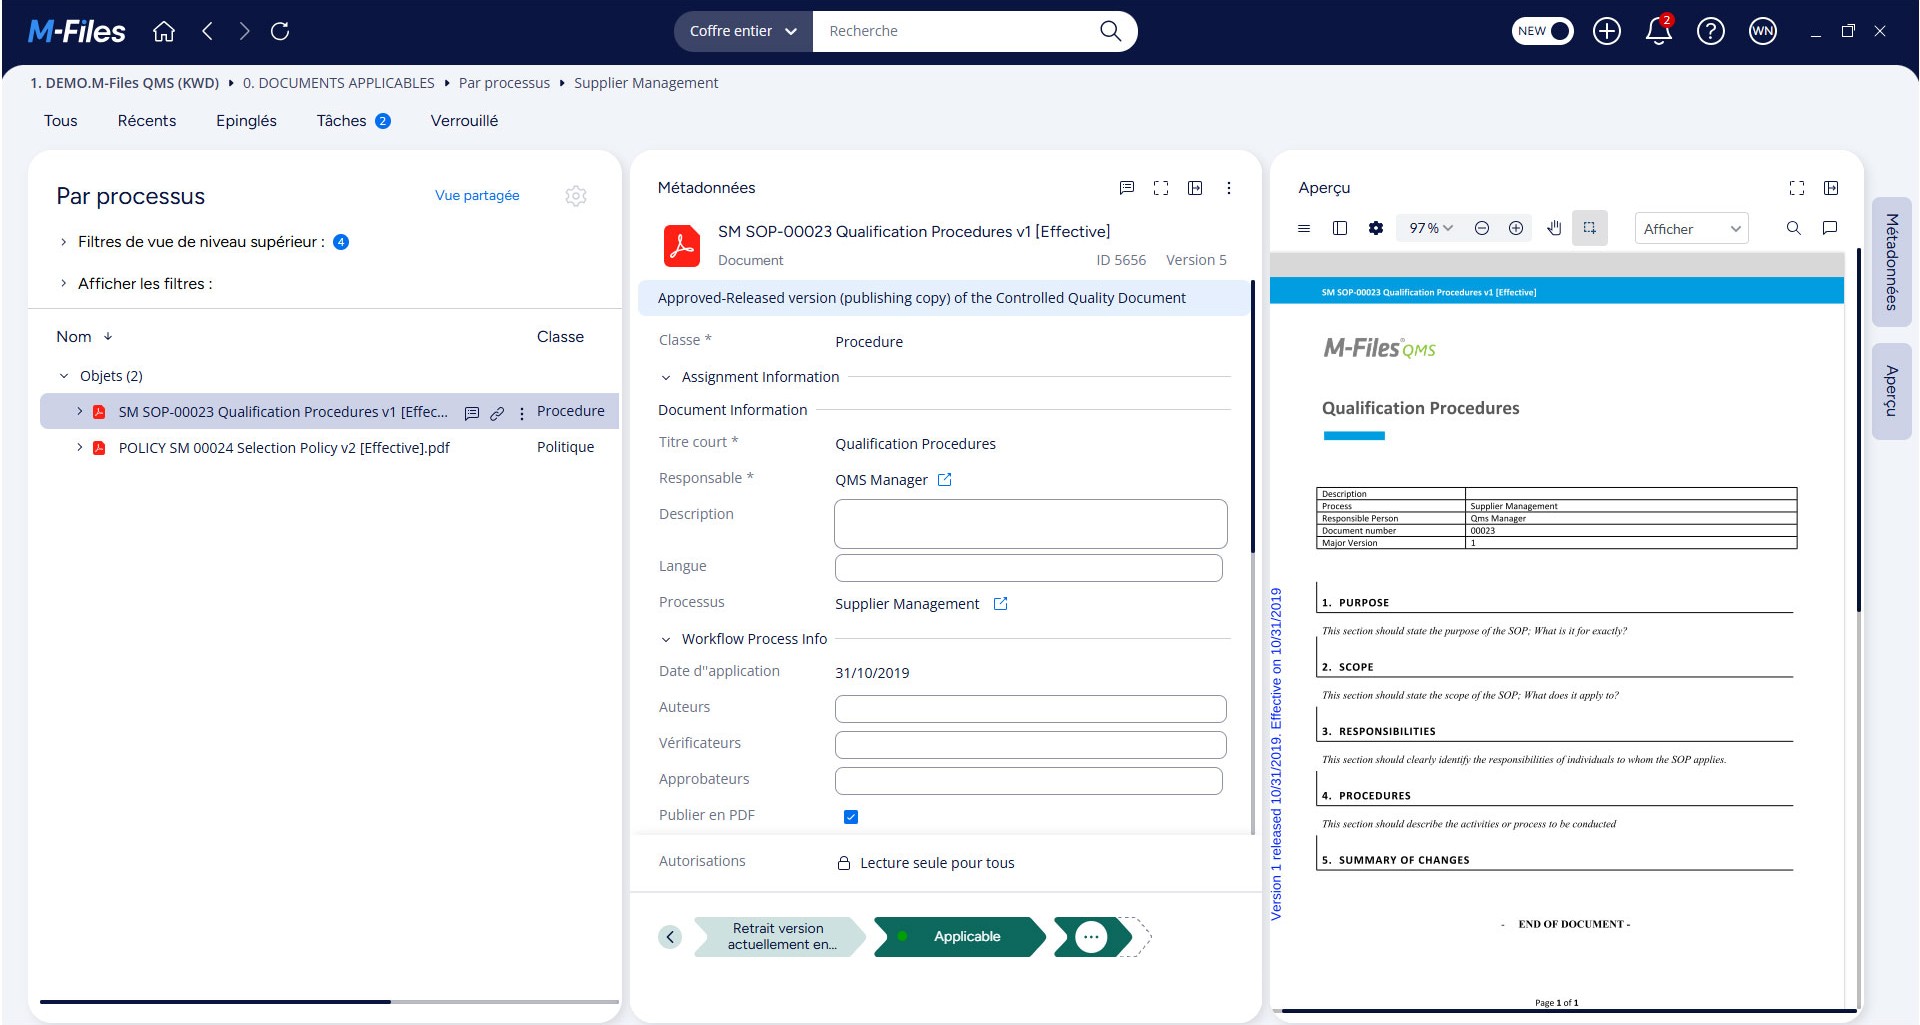This screenshot has width=1920, height=1025.
Task: Open the preview hamburger menu
Action: point(1304,229)
